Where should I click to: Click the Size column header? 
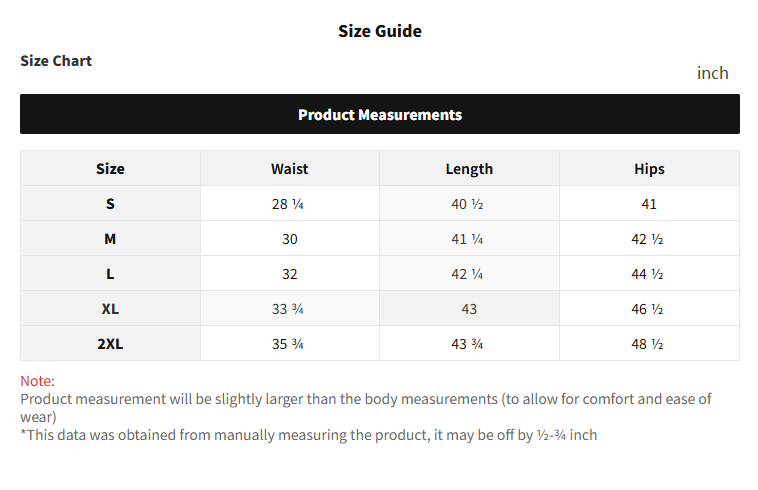pyautogui.click(x=110, y=169)
